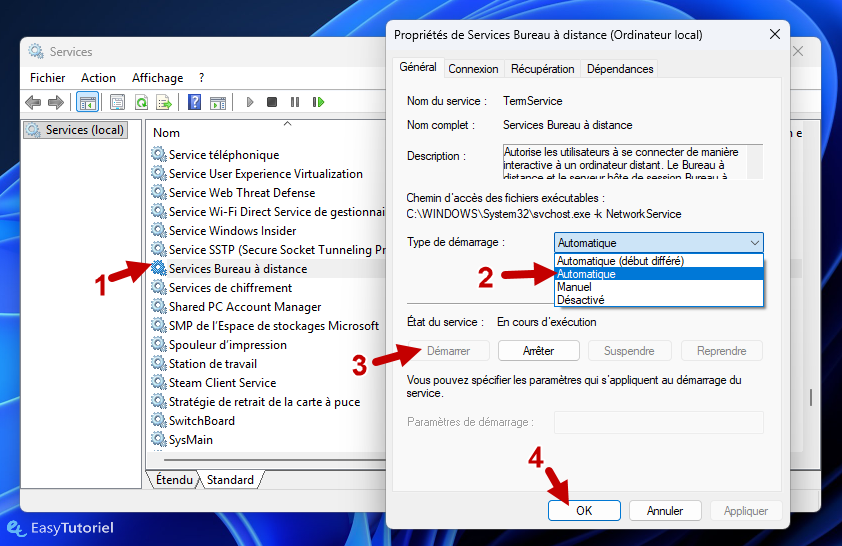Click the Stop service square icon

point(272,102)
